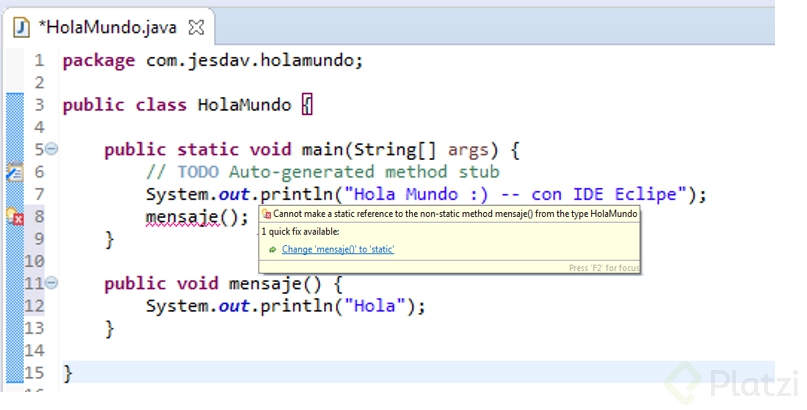
Task: Collapse the mensaje method fold marker
Action: (x=51, y=282)
